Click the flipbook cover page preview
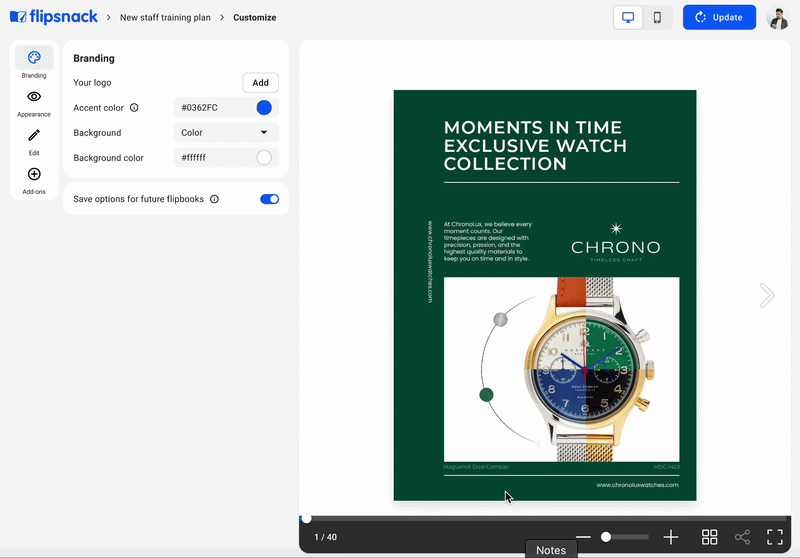 click(x=544, y=295)
